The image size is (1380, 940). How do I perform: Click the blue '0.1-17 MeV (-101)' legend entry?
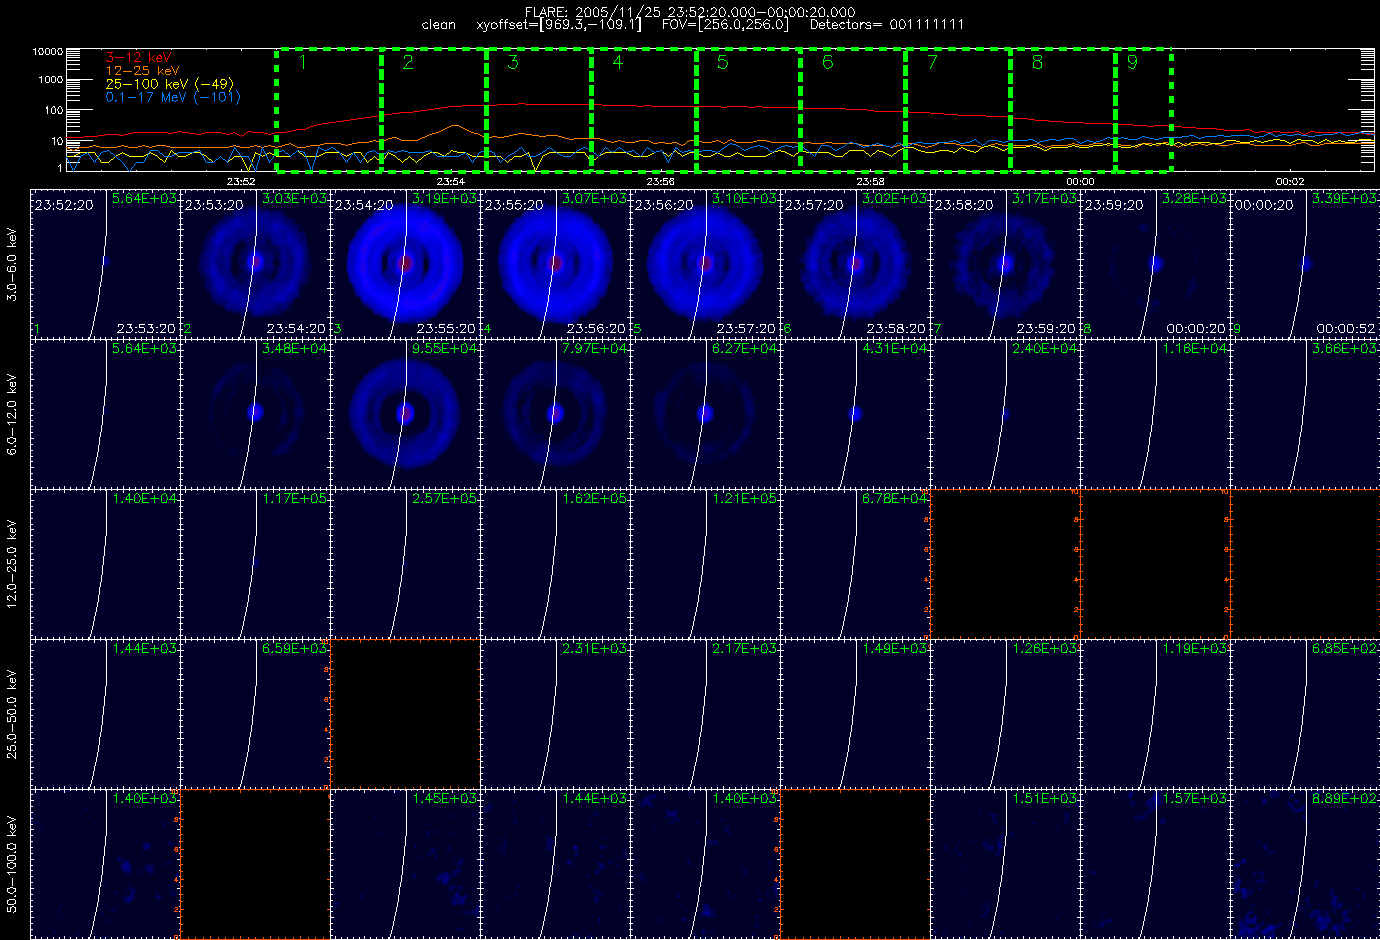tap(173, 97)
